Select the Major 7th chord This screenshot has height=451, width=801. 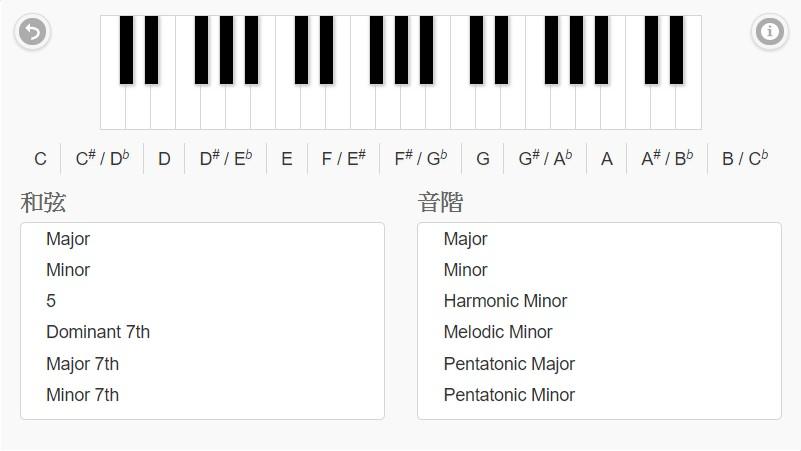pyautogui.click(x=82, y=364)
